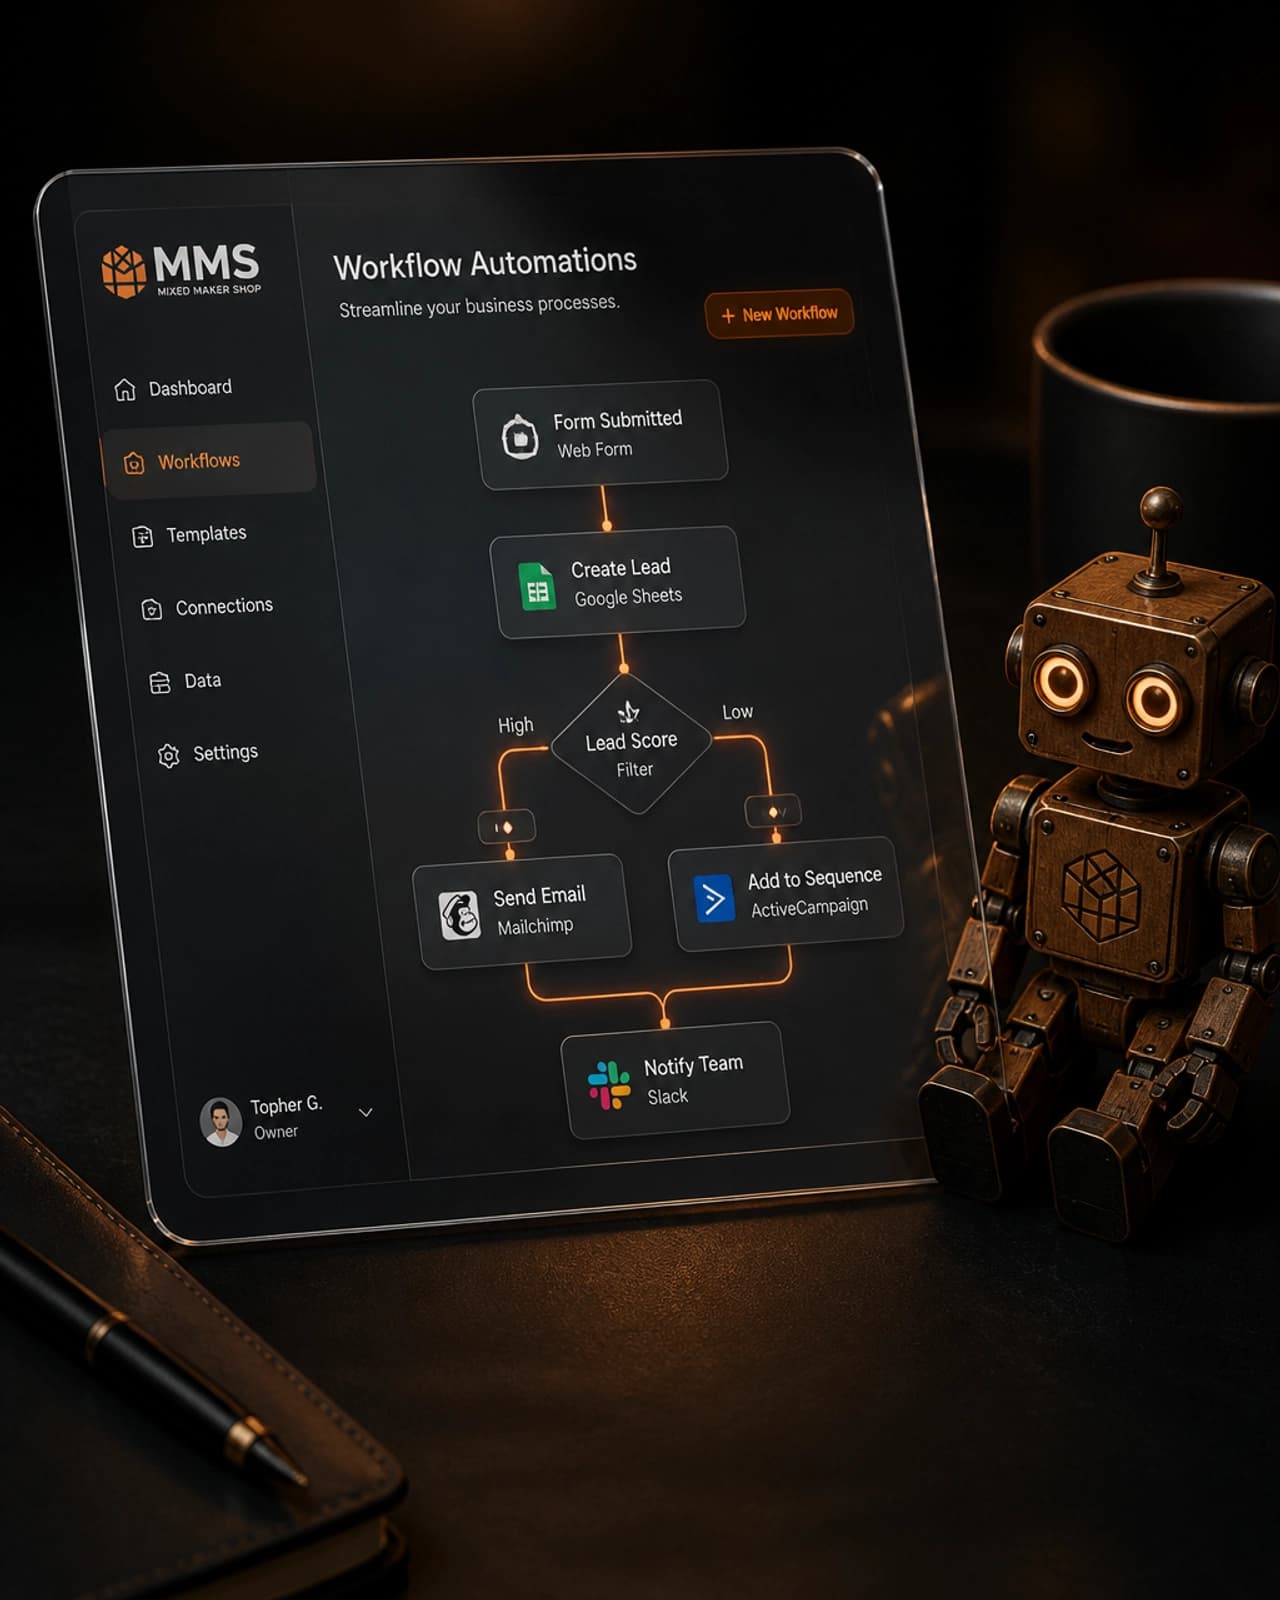Select the Form Submitted node text
This screenshot has width=1280, height=1600.
618,420
